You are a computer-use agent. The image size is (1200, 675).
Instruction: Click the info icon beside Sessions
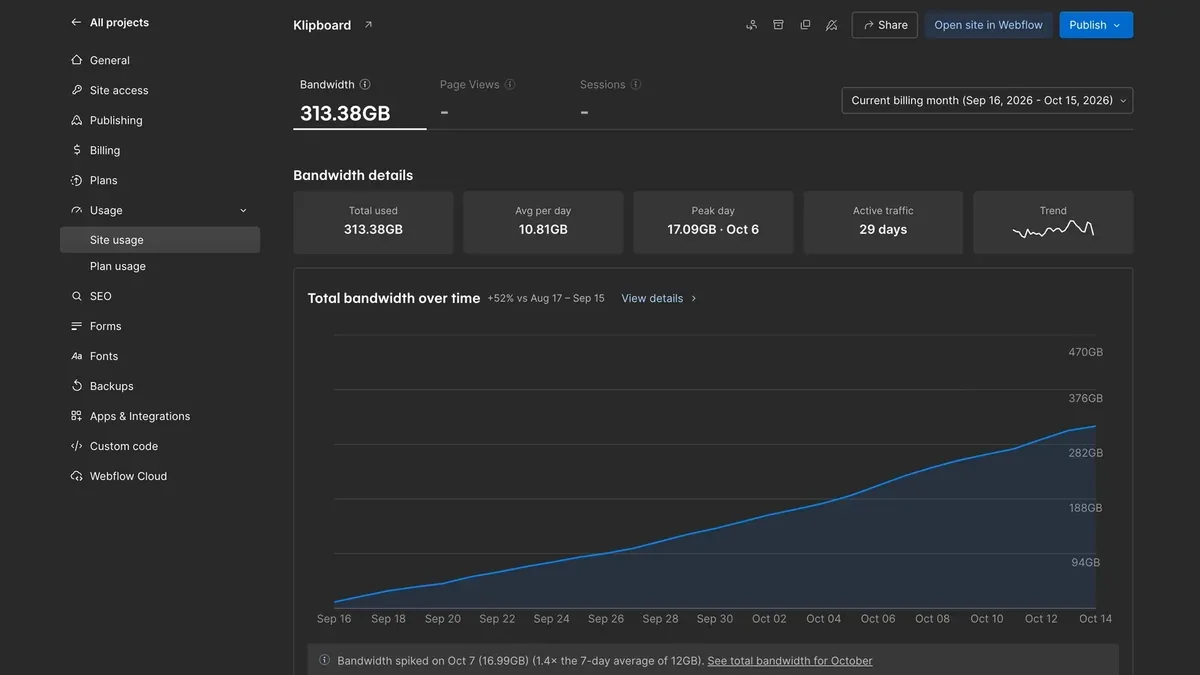(636, 85)
